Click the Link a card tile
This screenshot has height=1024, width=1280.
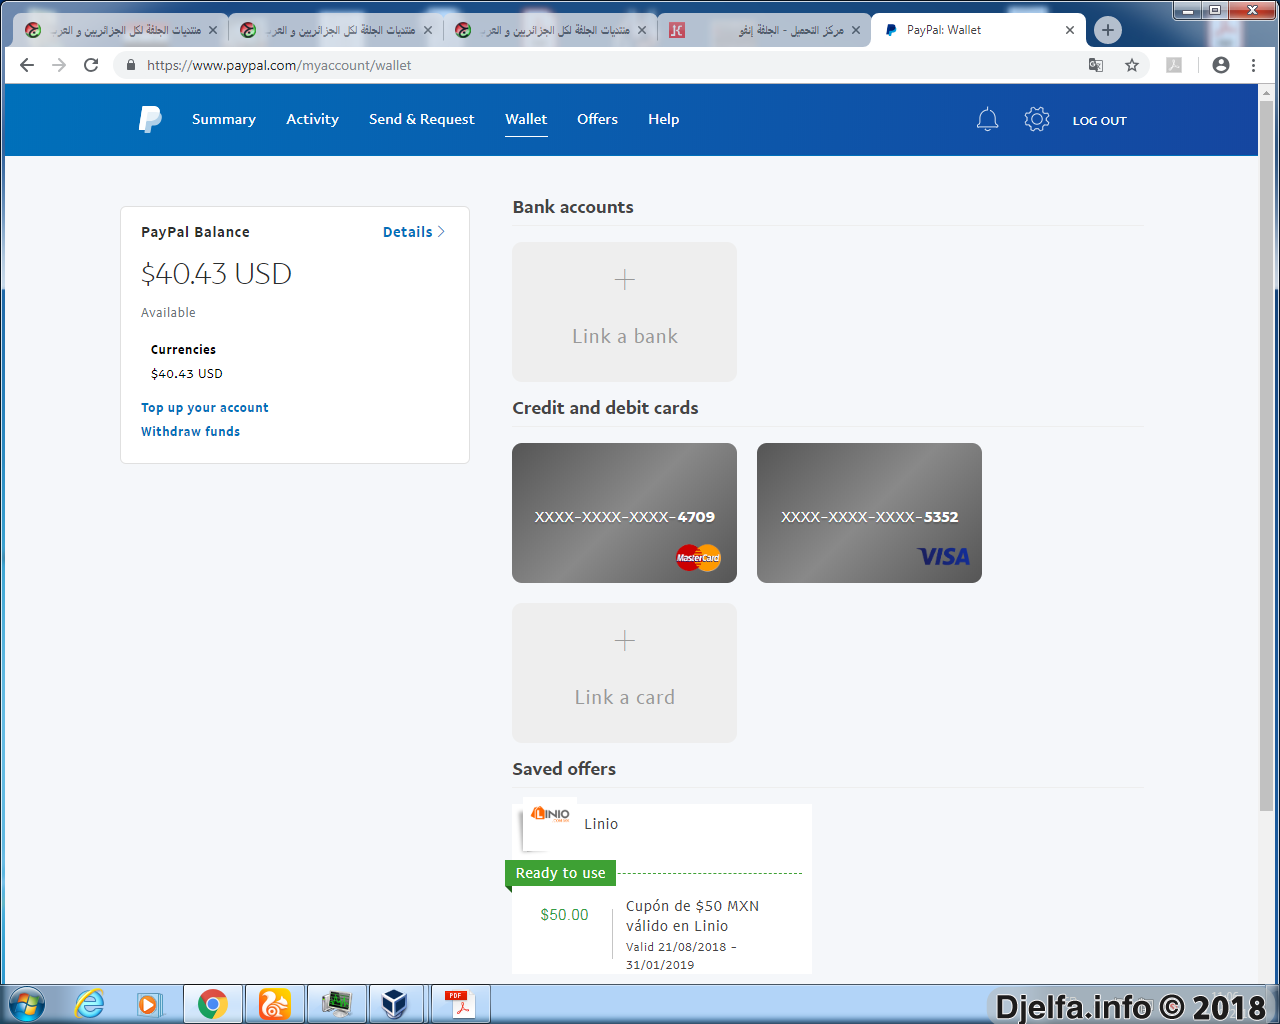[625, 673]
